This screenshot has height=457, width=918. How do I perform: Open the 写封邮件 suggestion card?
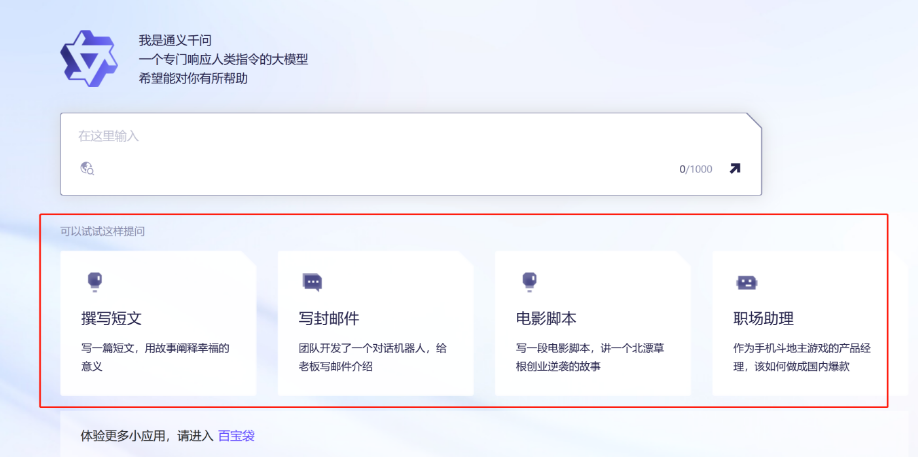tap(375, 324)
